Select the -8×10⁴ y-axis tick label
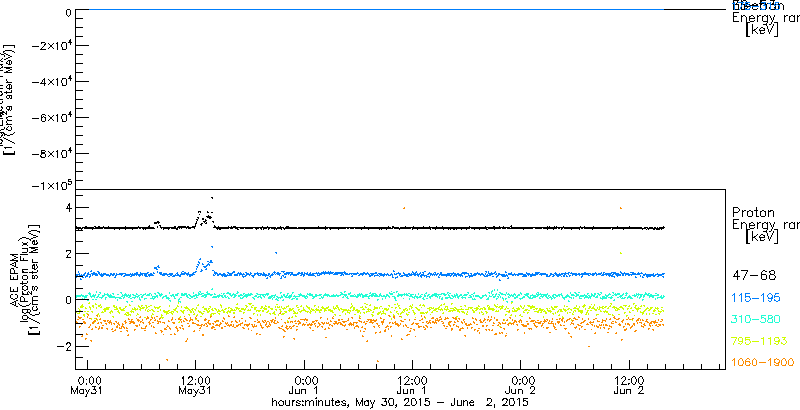The width and height of the screenshot is (800, 410). point(50,154)
